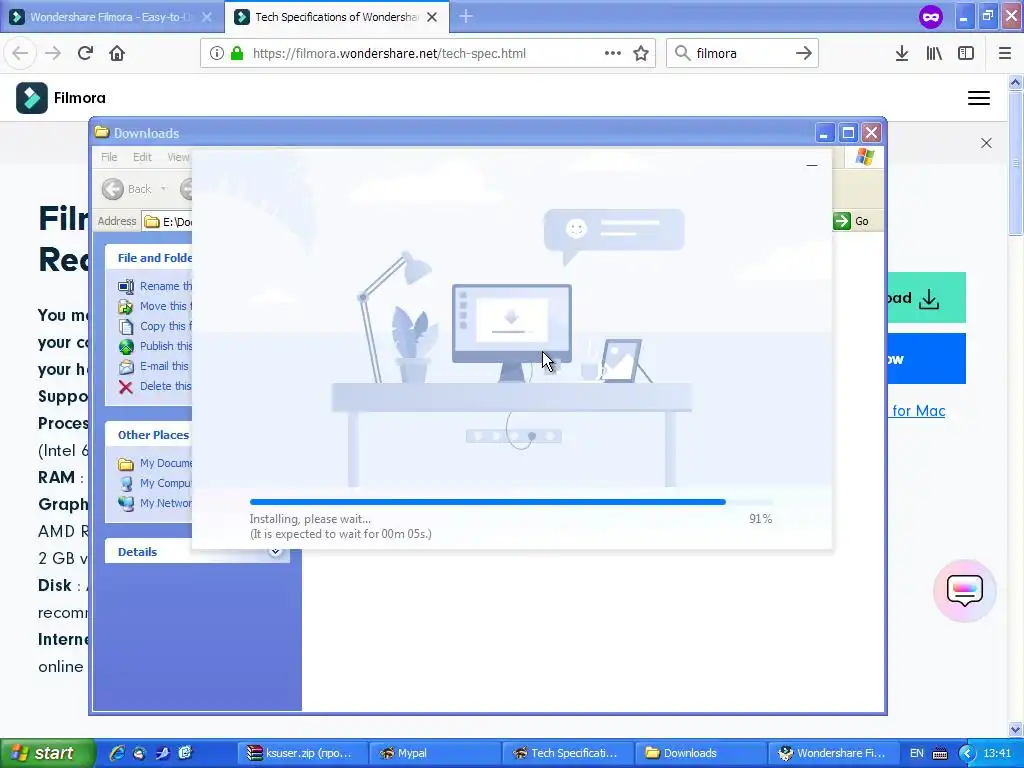The width and height of the screenshot is (1024, 768).
Task: Switch to ksuser.zip taskbar item
Action: click(x=301, y=753)
